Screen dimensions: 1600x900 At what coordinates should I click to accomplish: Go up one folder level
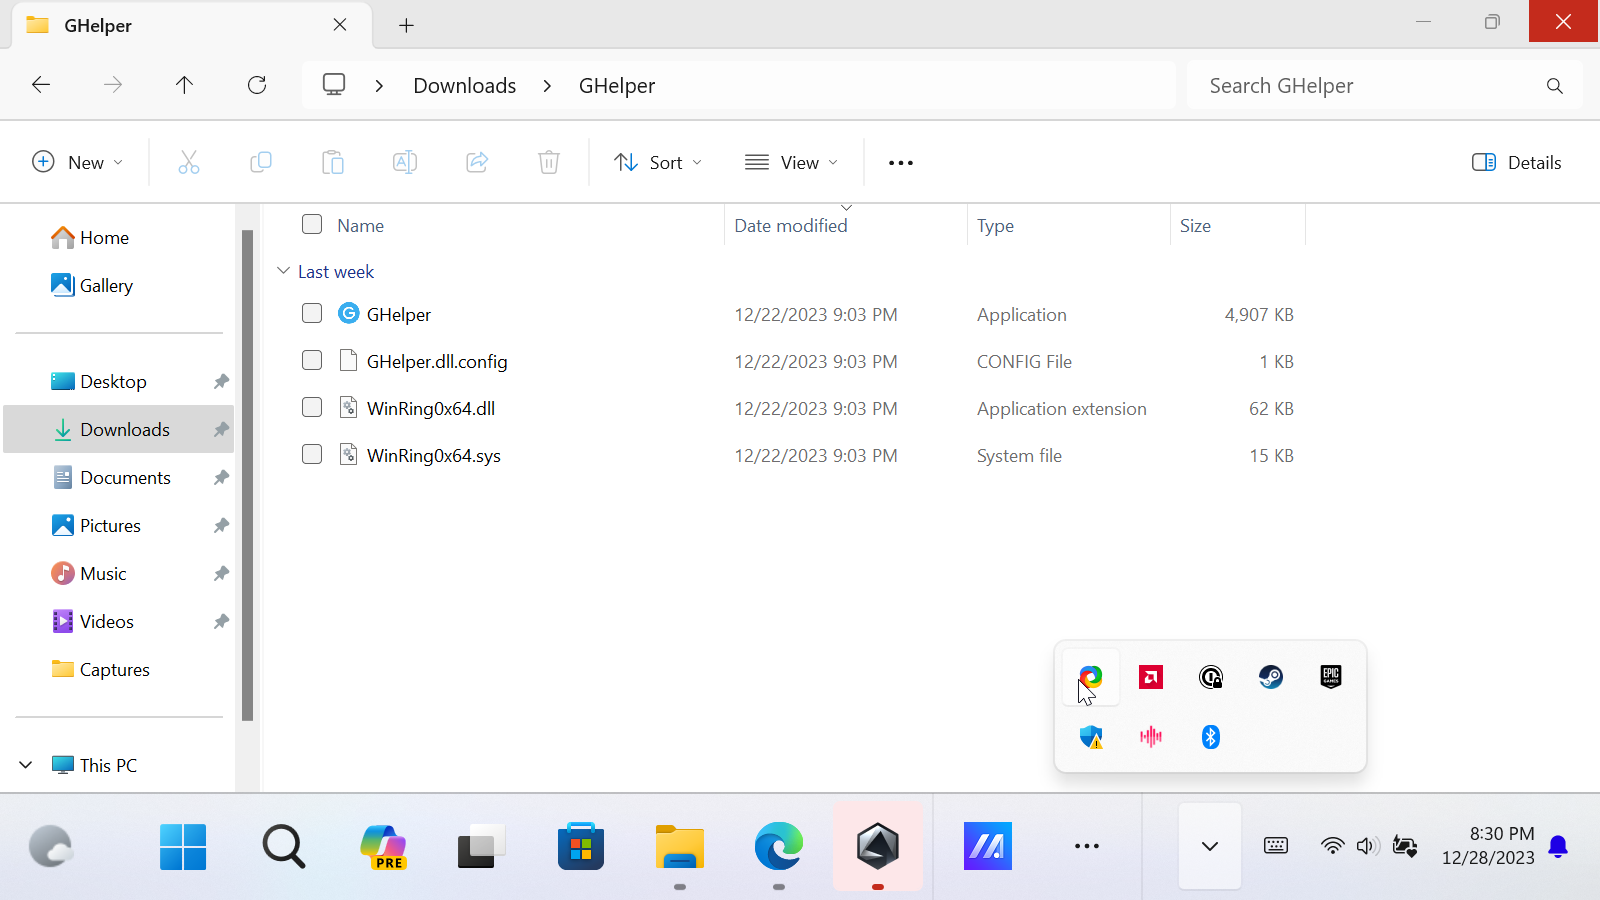(184, 85)
